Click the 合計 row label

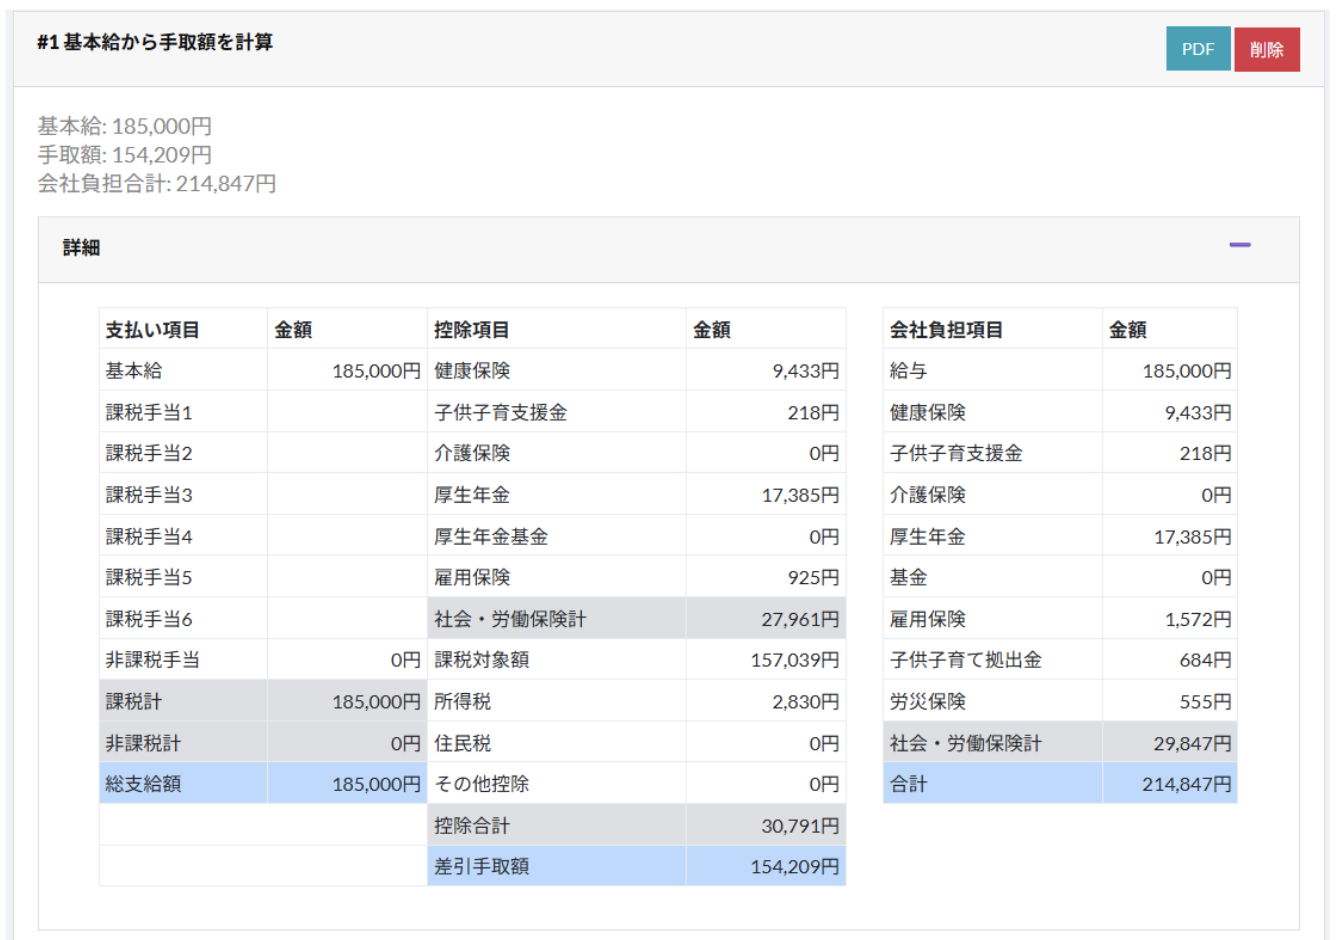click(x=908, y=784)
